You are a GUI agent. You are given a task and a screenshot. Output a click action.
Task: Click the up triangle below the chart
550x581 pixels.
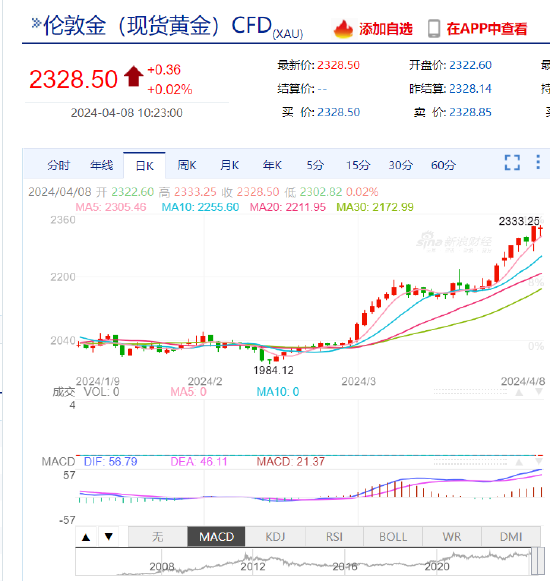tap(86, 537)
